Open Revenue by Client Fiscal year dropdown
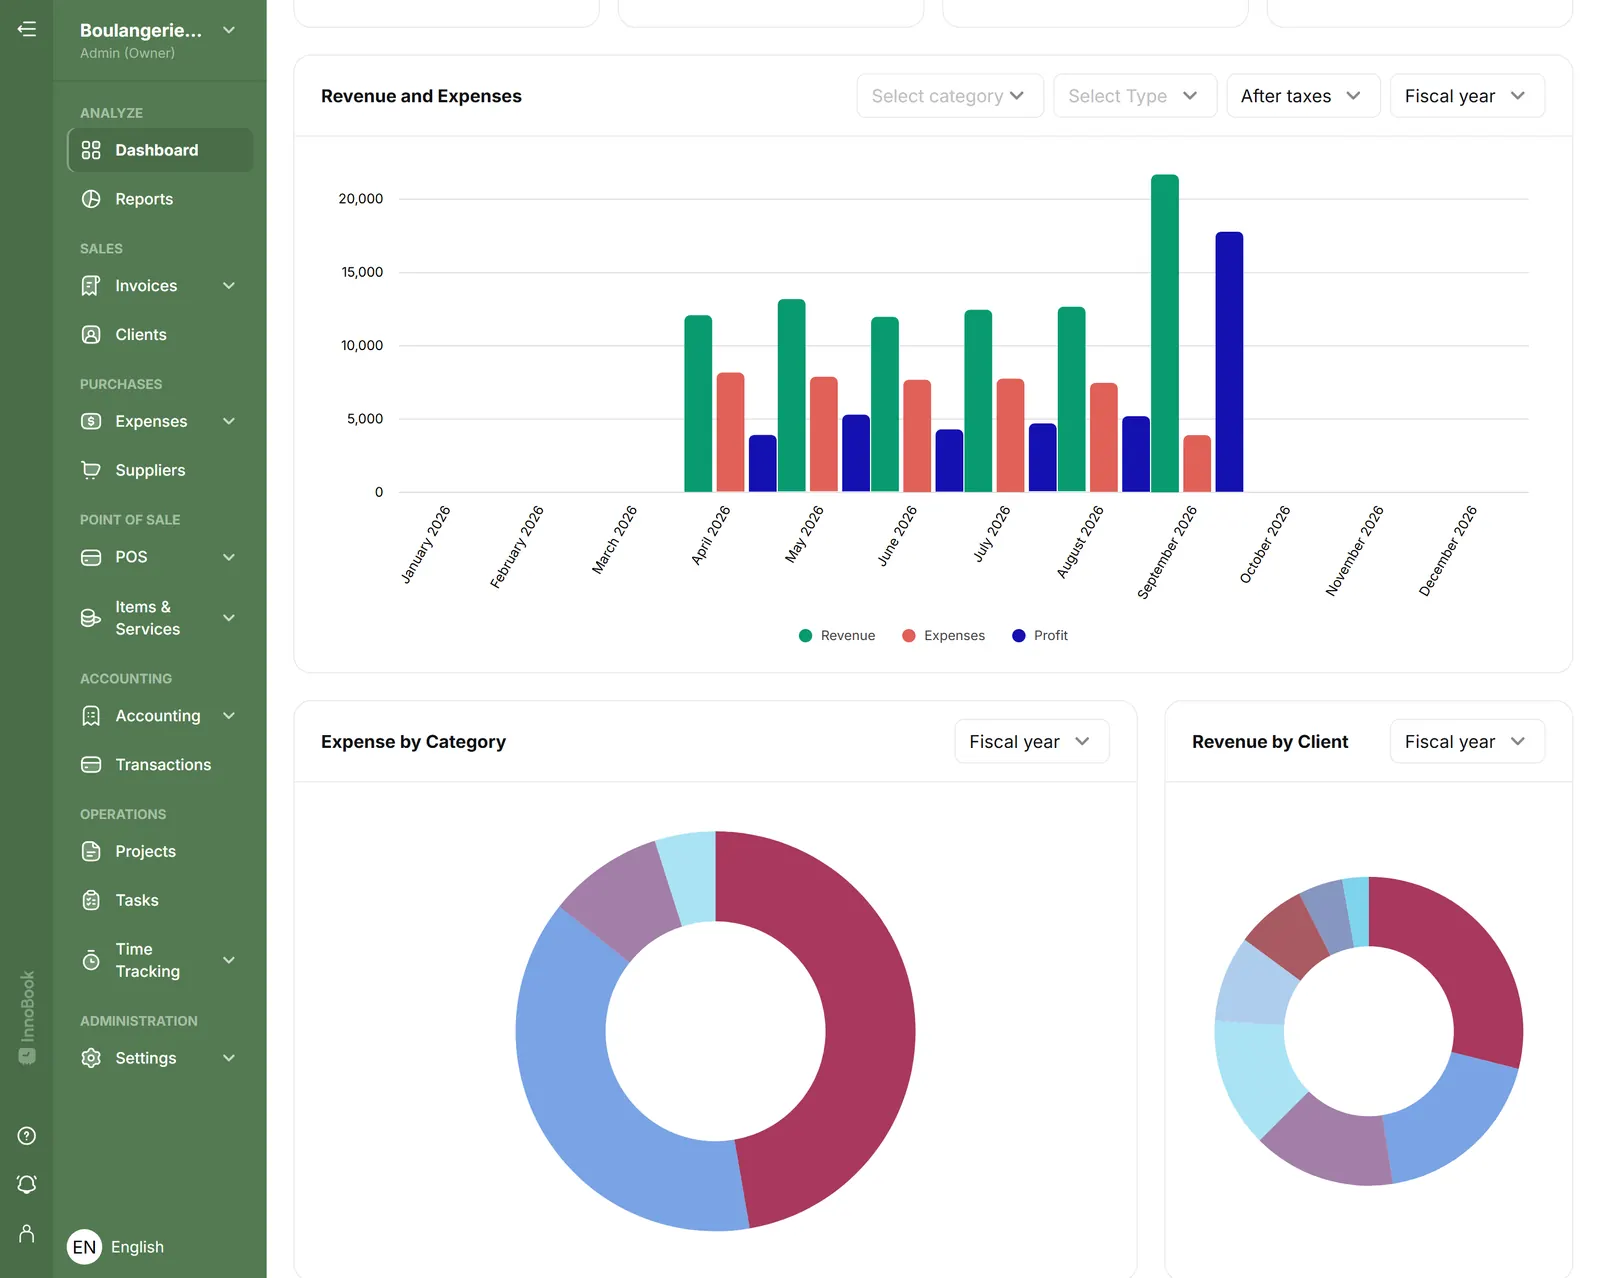Viewport: 1600px width, 1278px height. click(x=1467, y=742)
